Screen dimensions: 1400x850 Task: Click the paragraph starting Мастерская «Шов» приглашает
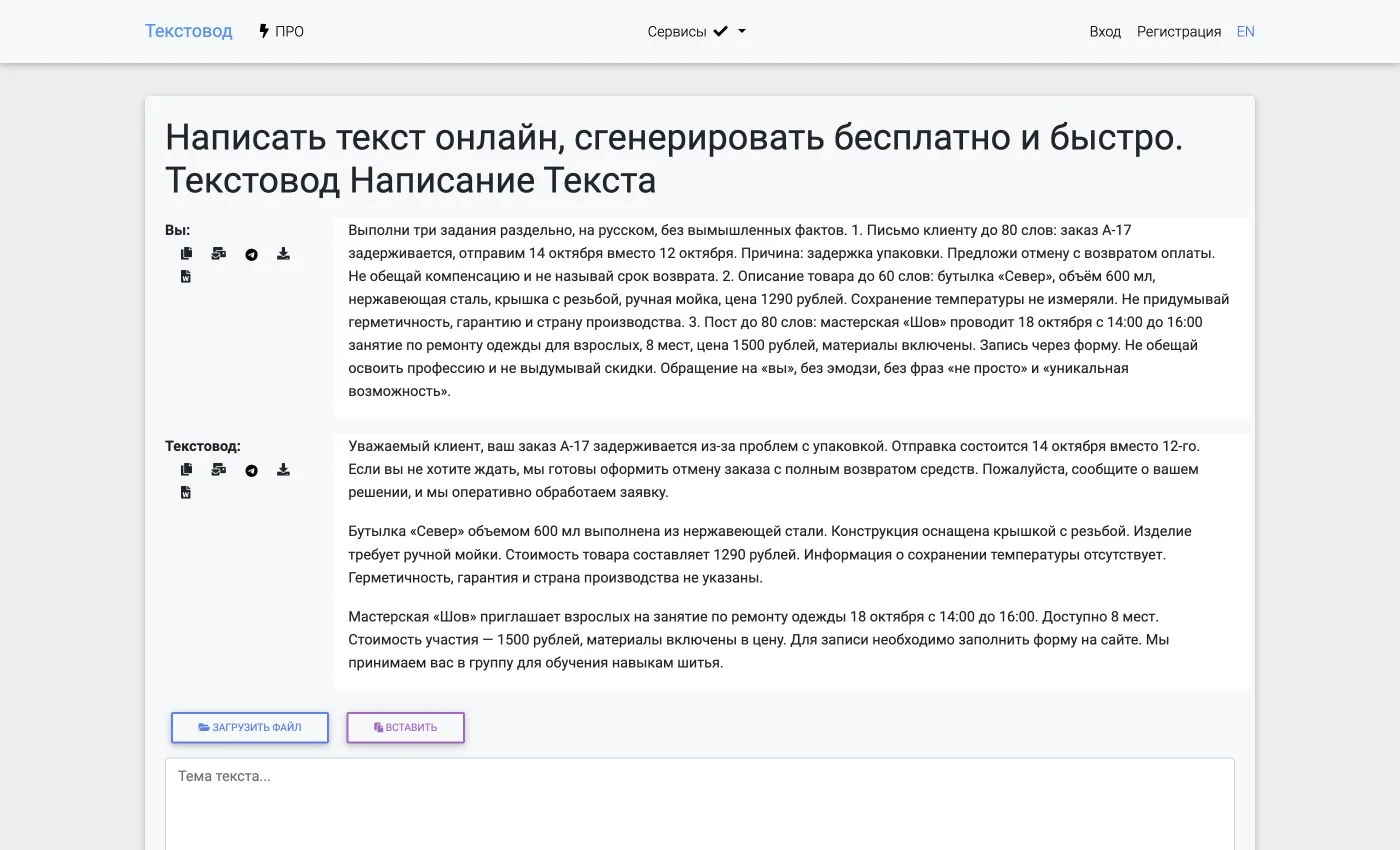pos(759,639)
